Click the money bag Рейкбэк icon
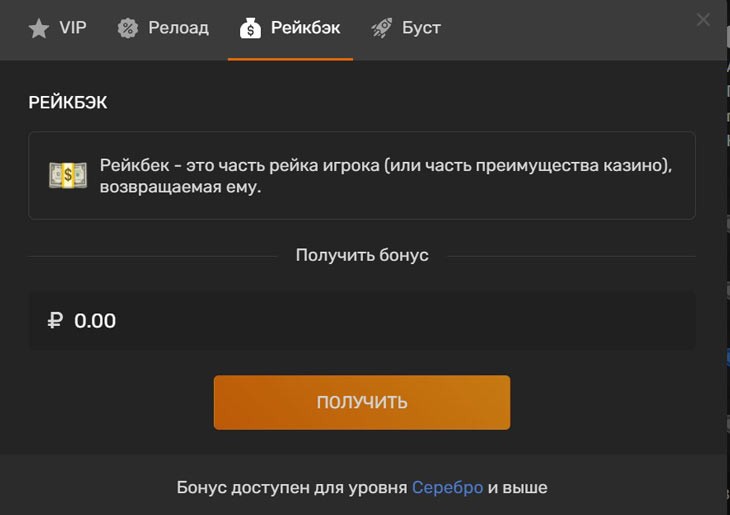 (250, 29)
